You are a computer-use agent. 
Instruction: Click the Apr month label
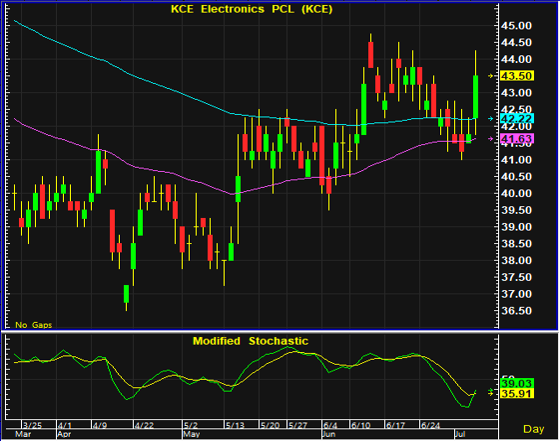[64, 434]
